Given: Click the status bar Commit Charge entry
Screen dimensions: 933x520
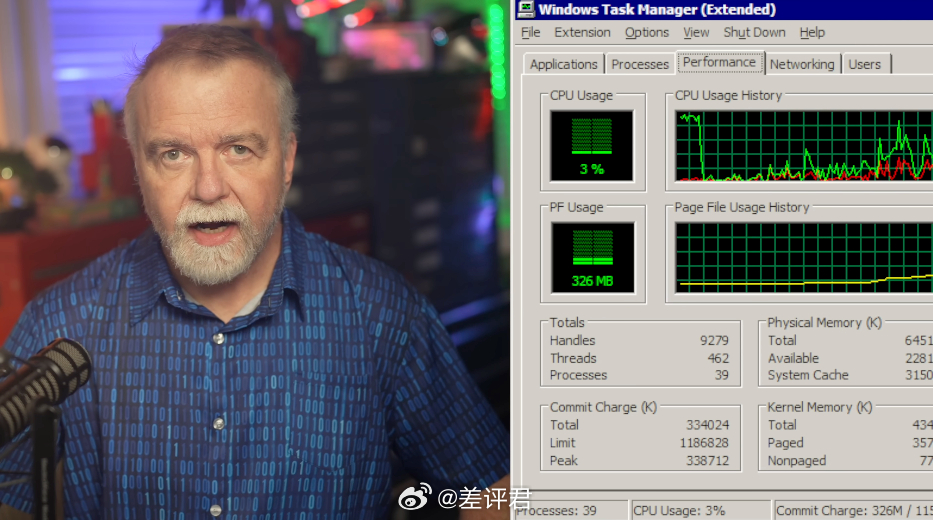Looking at the screenshot, I should click(x=854, y=510).
